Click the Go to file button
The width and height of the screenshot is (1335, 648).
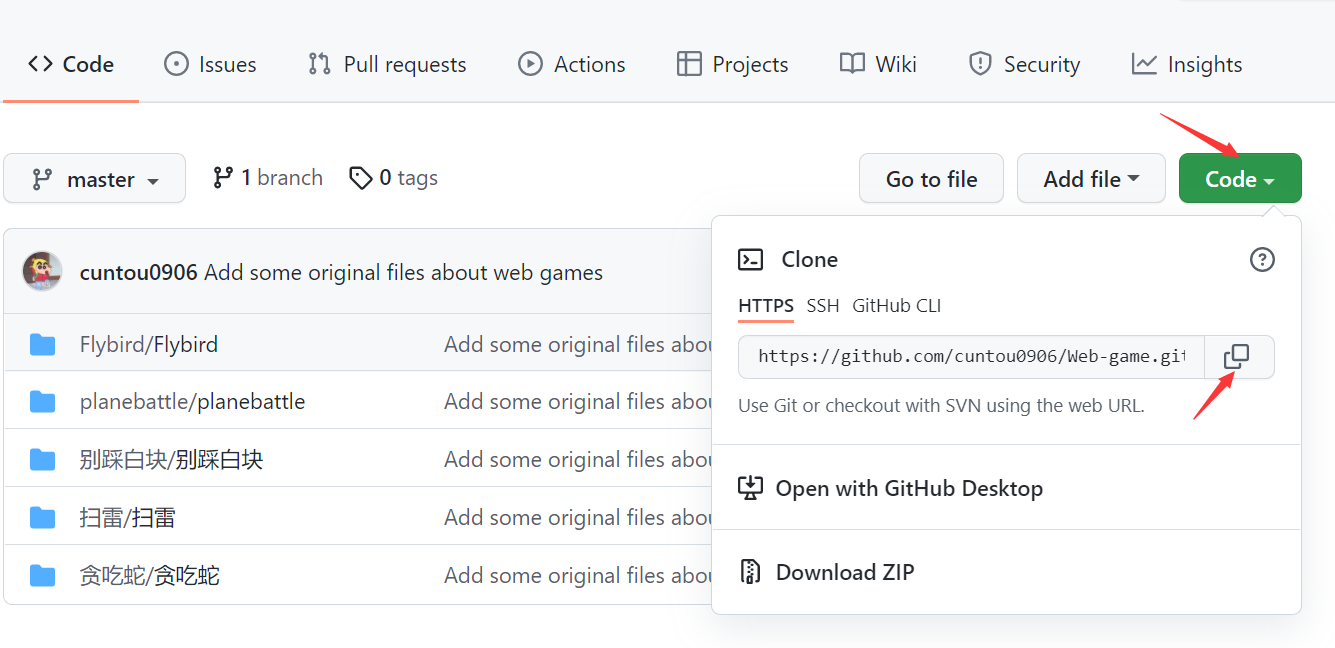[x=931, y=178]
